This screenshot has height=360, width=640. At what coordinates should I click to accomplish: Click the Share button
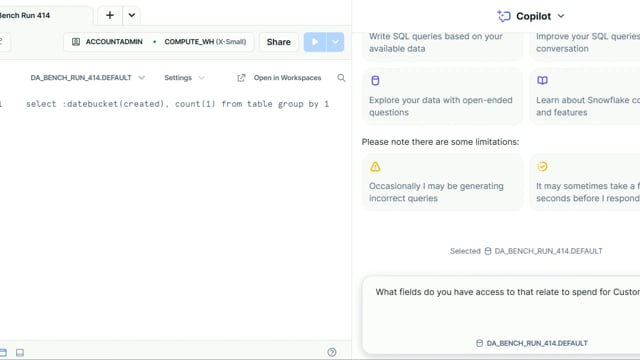[x=278, y=42]
